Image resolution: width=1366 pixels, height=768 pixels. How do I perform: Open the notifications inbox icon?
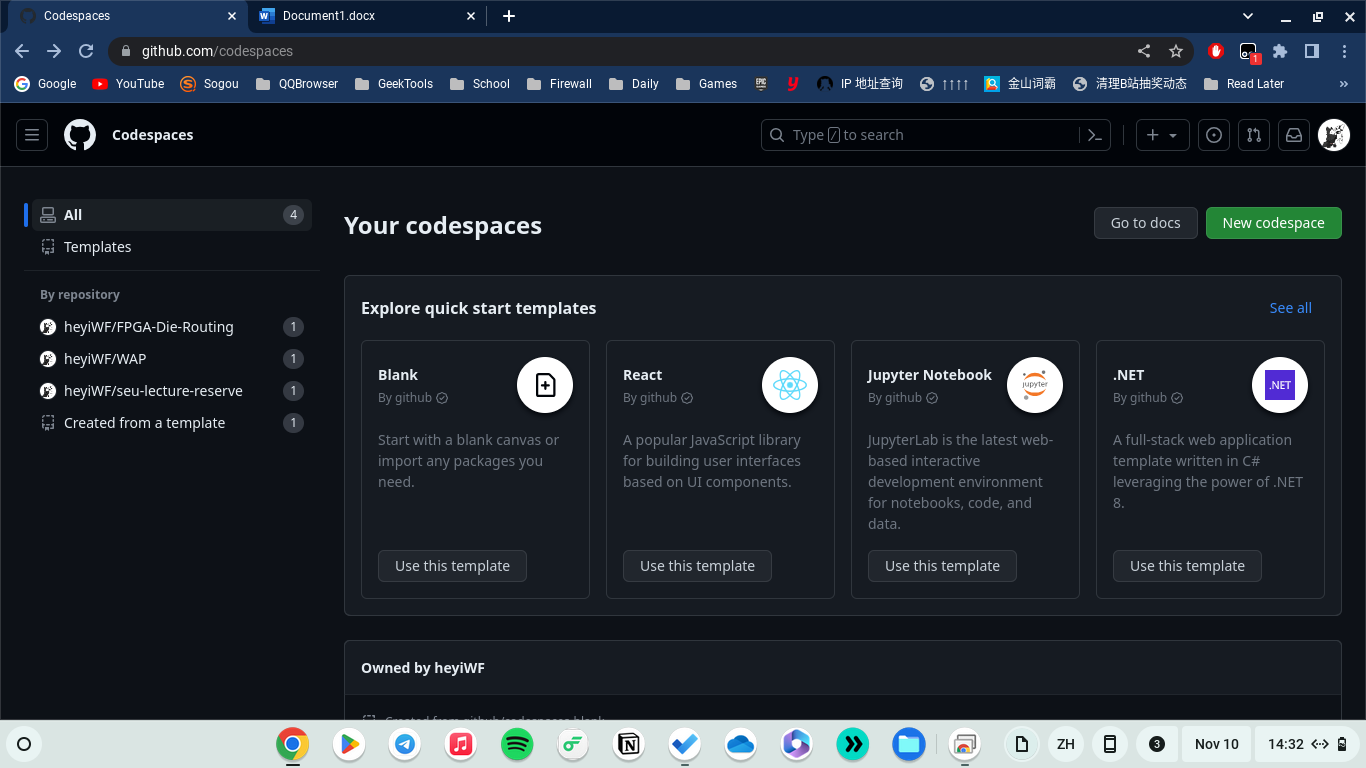click(x=1294, y=135)
